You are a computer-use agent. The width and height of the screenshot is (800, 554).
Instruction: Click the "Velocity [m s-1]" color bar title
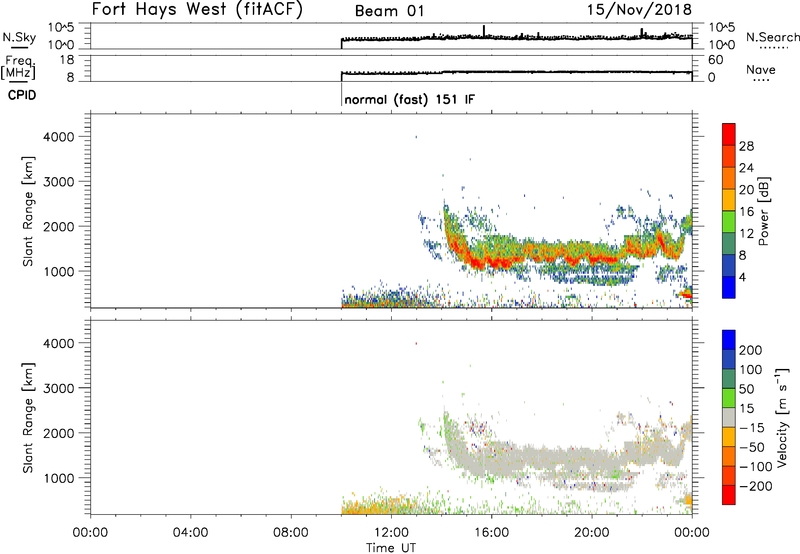pyautogui.click(x=782, y=417)
